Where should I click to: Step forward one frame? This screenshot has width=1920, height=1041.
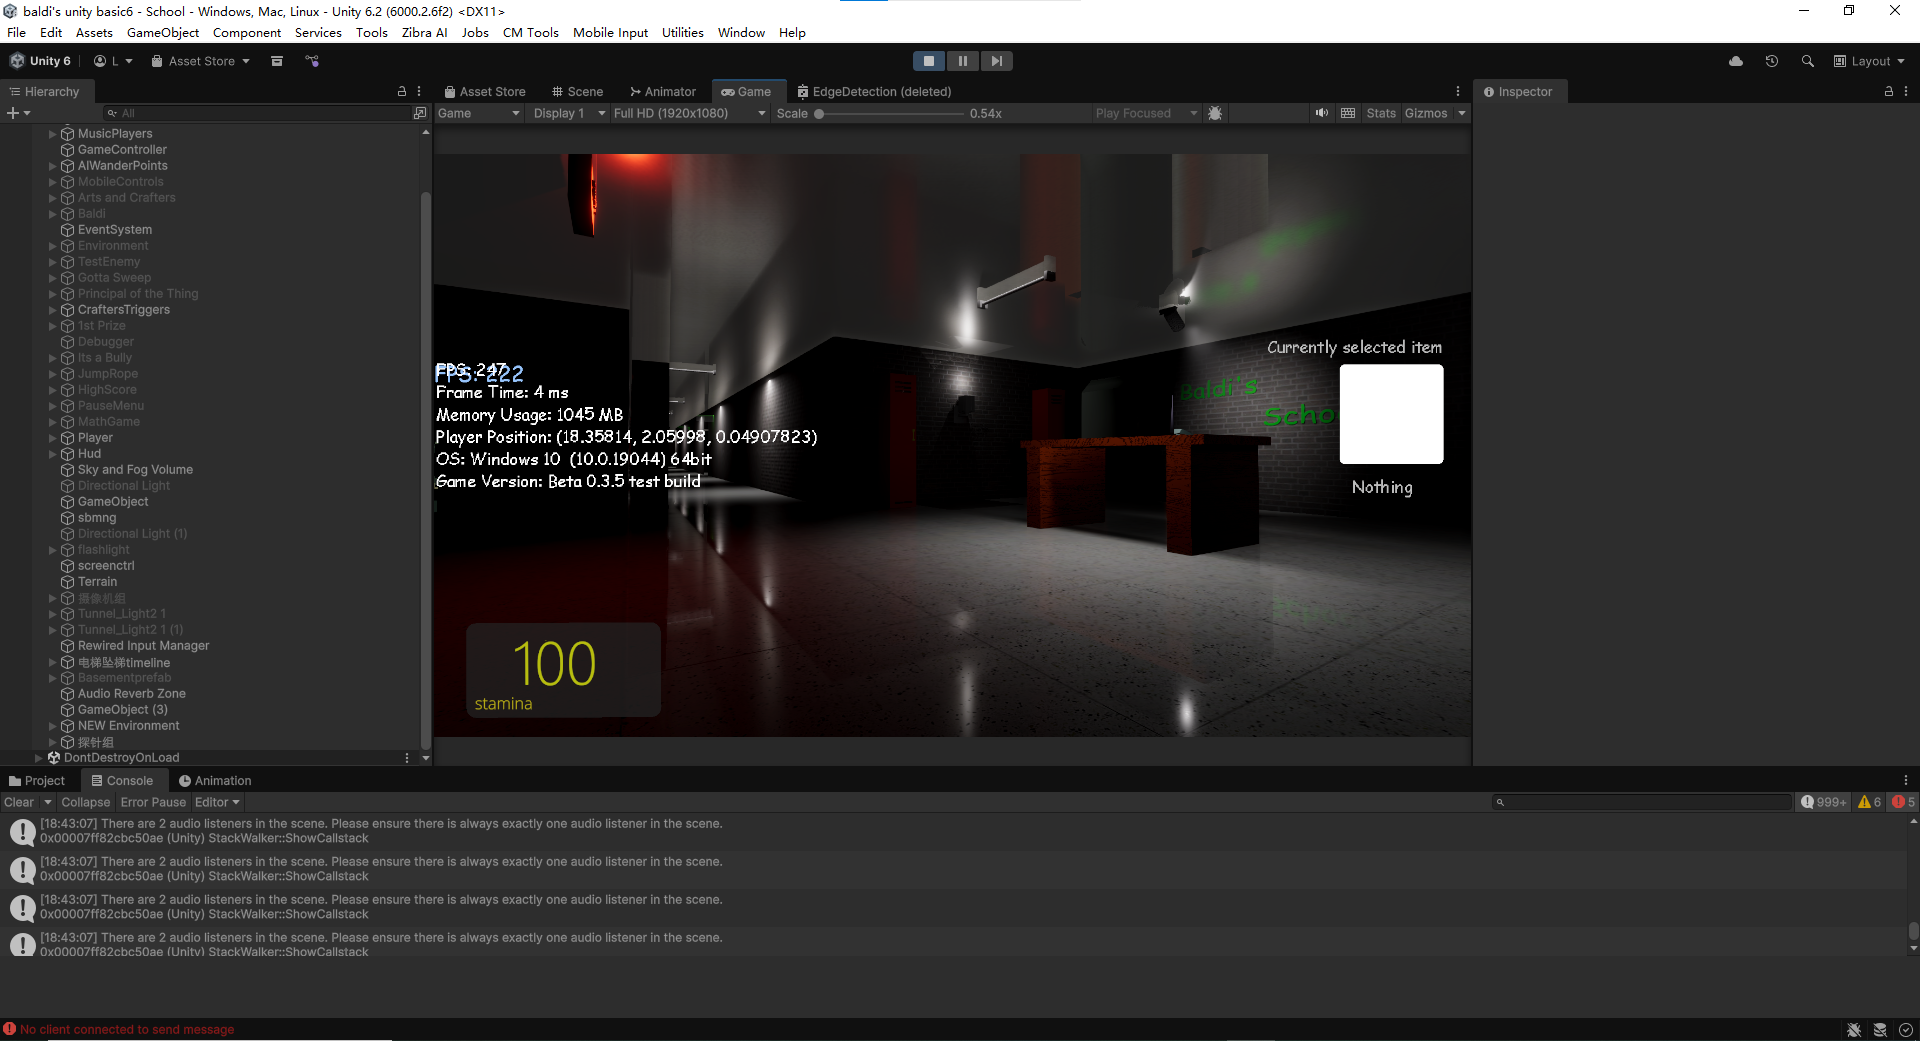coord(996,61)
